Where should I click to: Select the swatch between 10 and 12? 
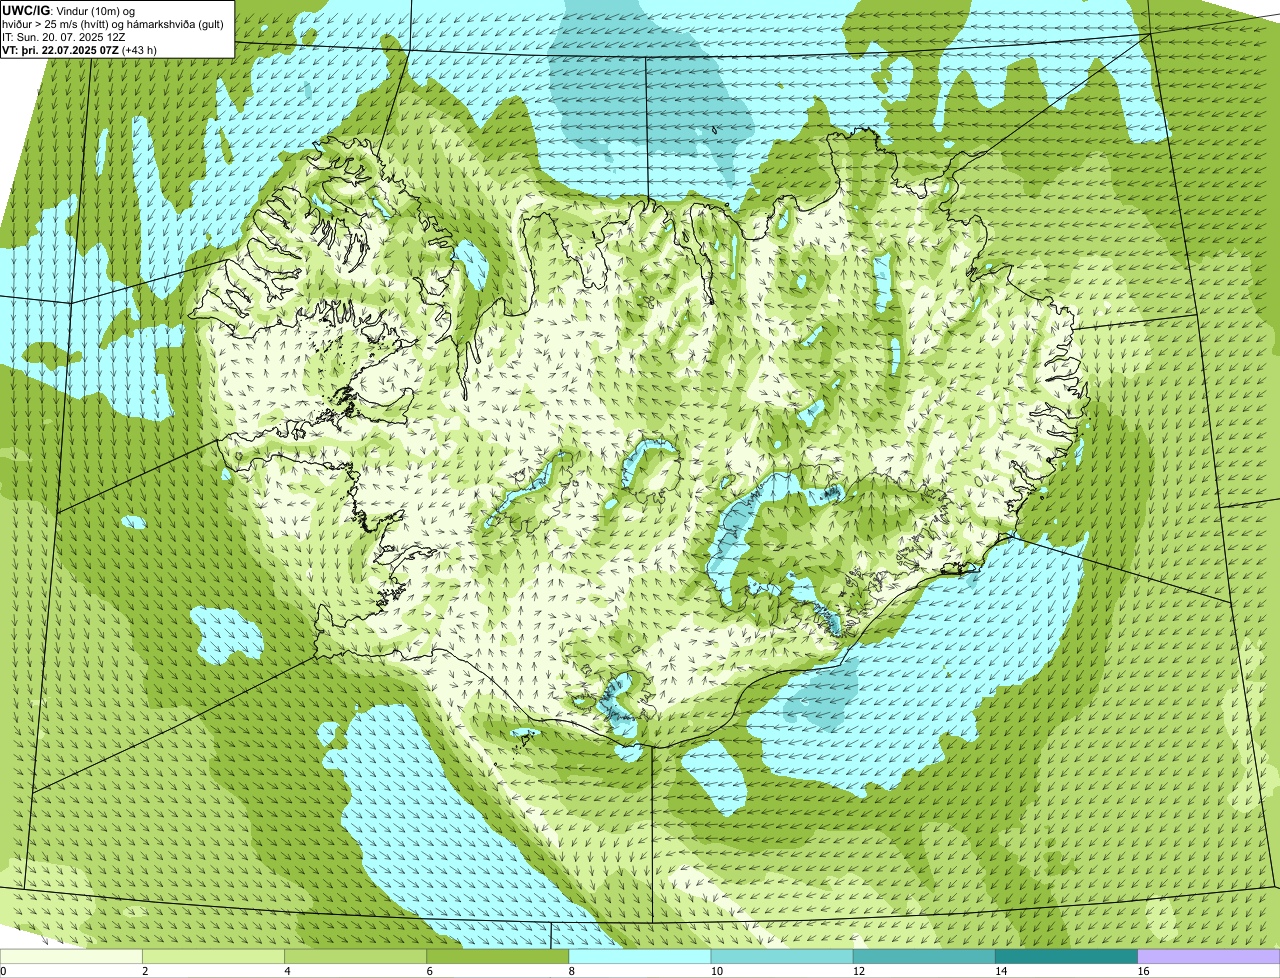click(782, 957)
